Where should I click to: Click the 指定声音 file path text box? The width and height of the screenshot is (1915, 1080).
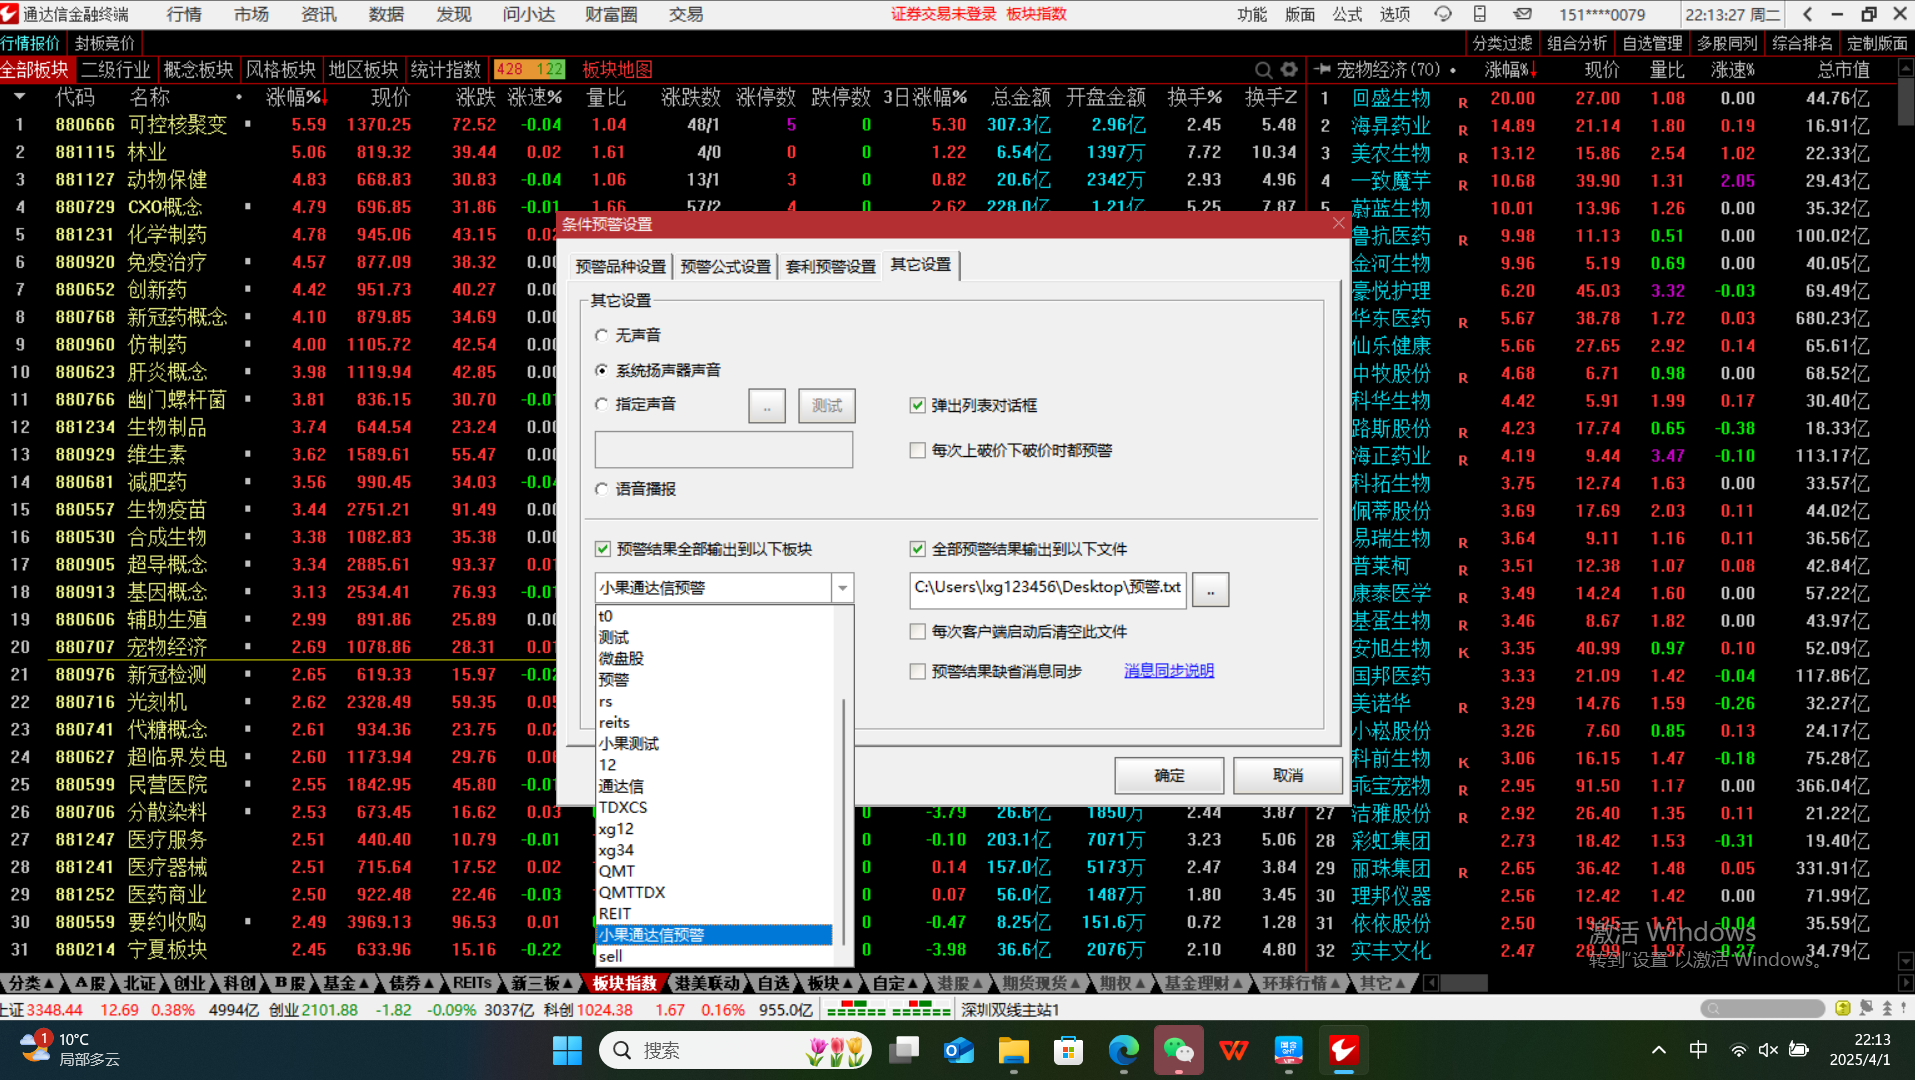click(x=724, y=450)
